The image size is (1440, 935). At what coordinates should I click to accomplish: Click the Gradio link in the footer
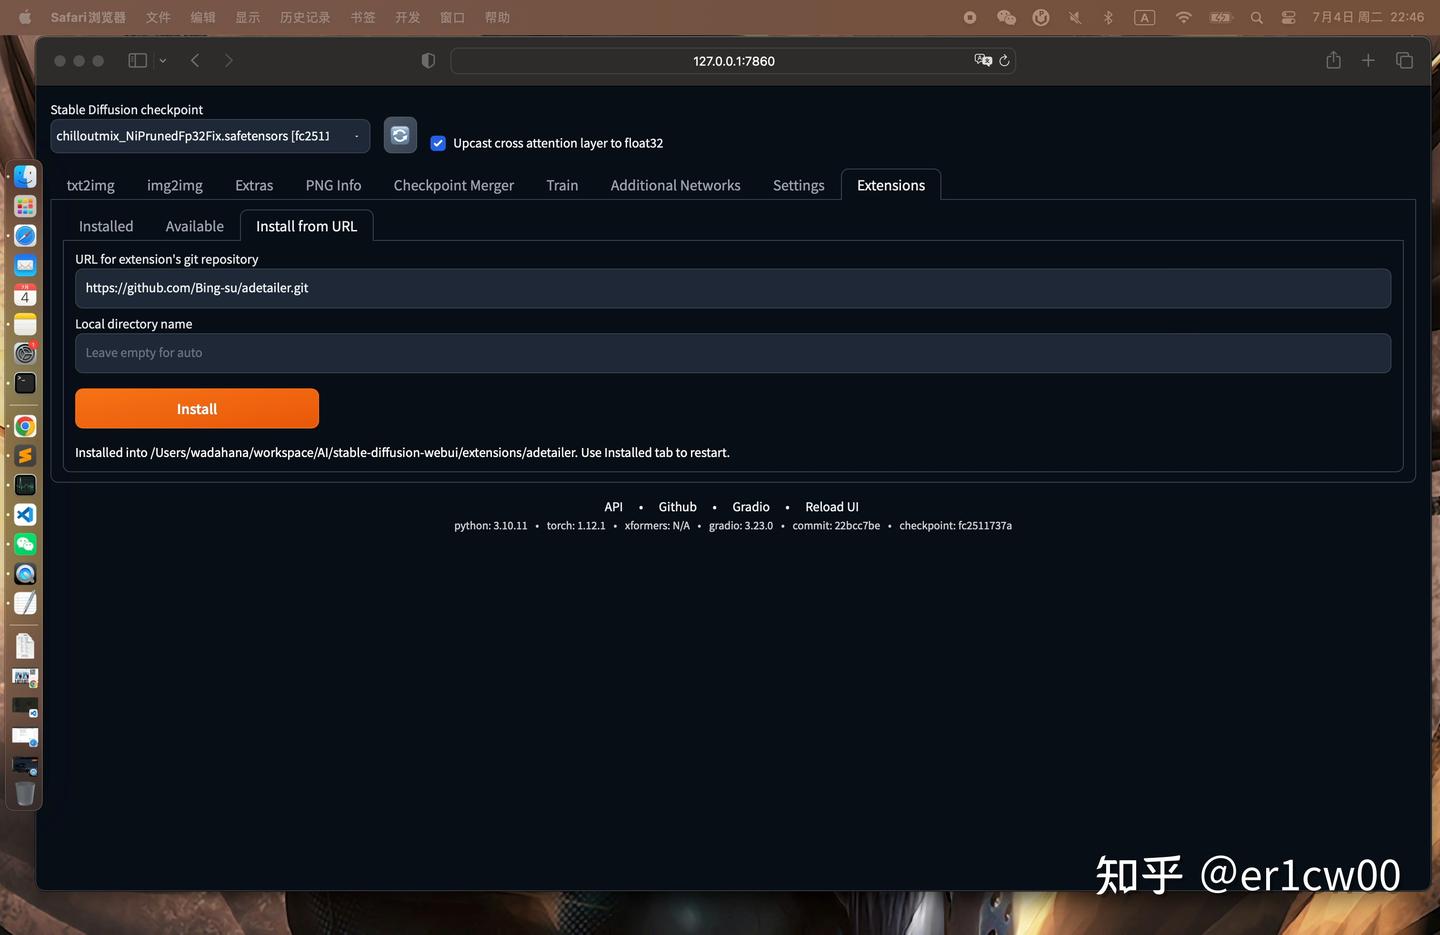(x=750, y=506)
